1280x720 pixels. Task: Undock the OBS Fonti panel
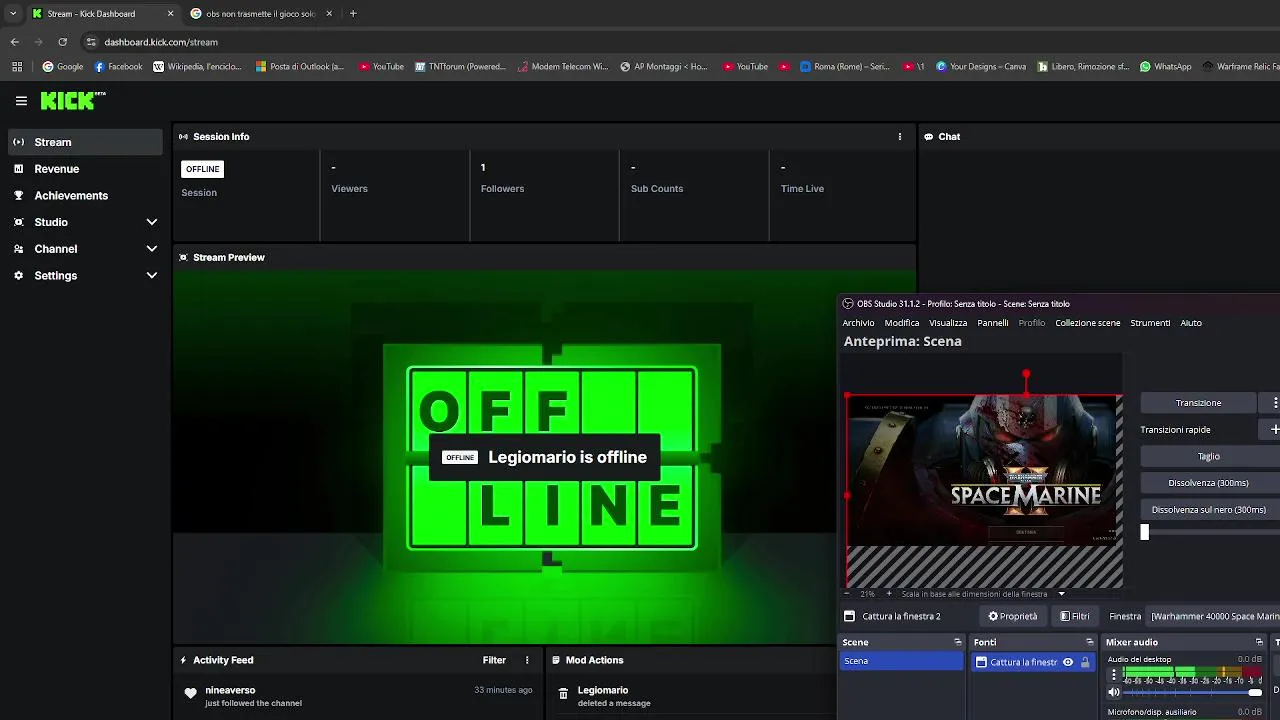point(1089,642)
